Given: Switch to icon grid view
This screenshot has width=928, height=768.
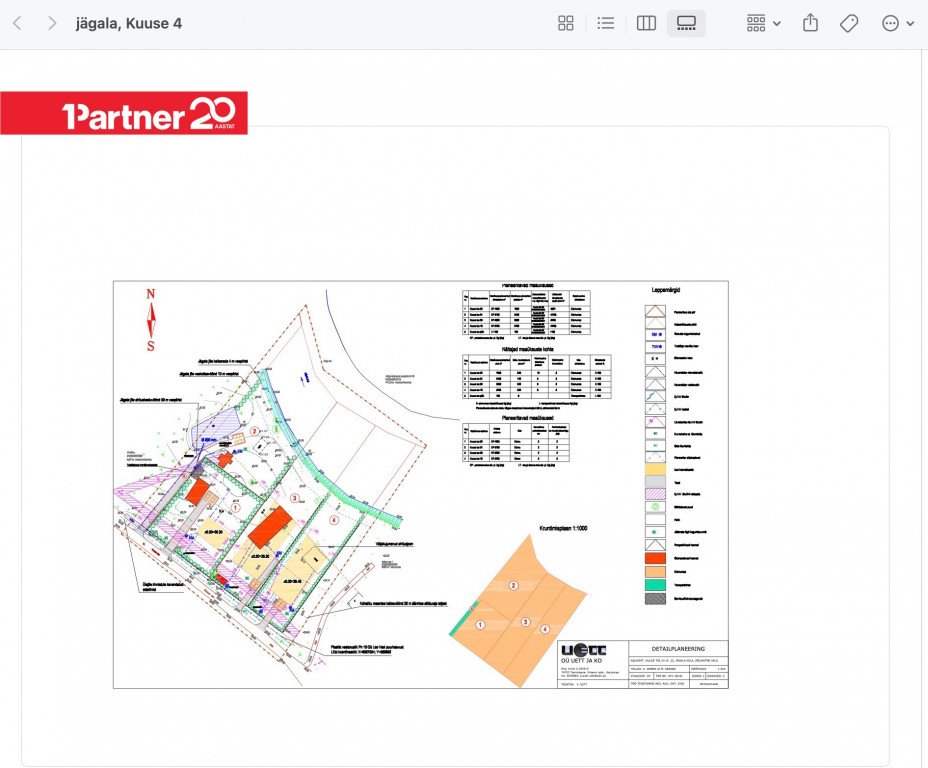Looking at the screenshot, I should (566, 23).
